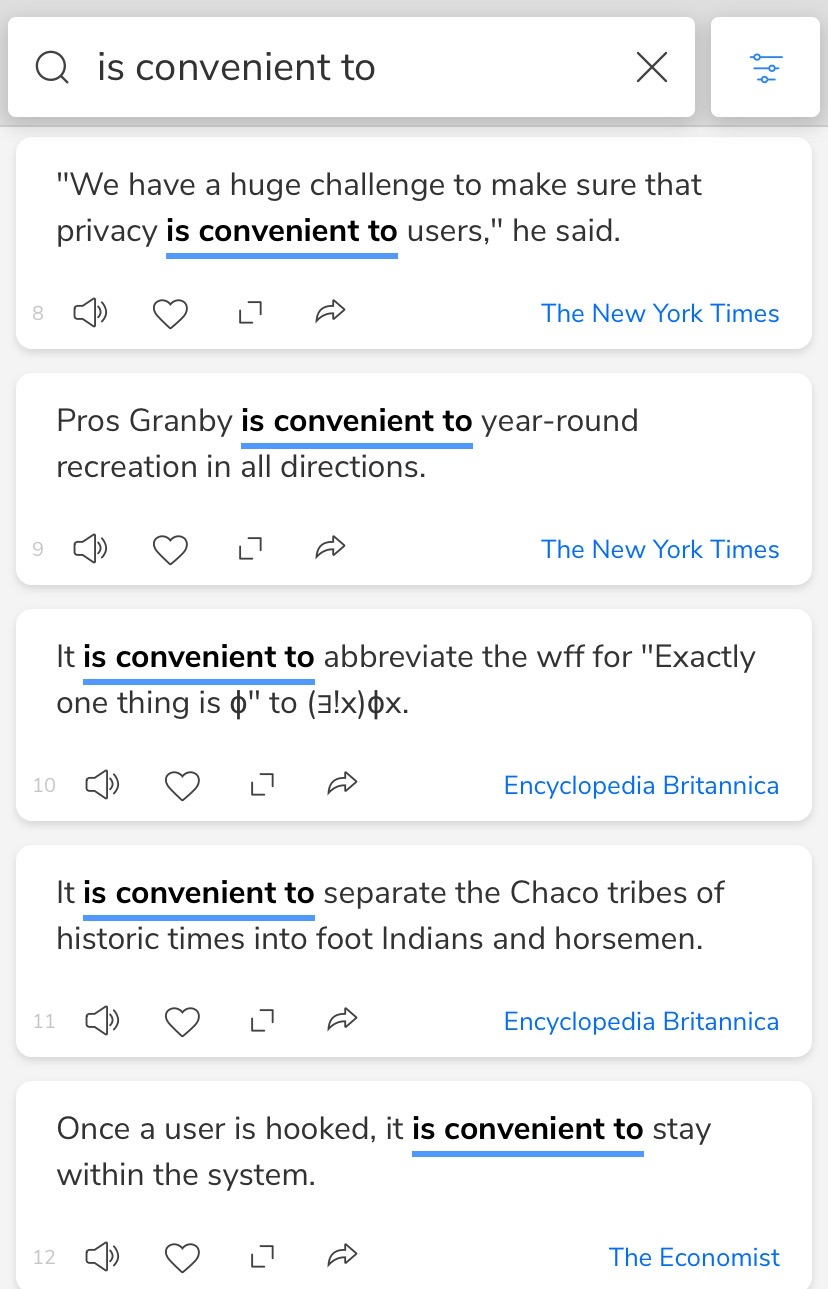Open Encyclopedia Britannica source for sentence 11
The height and width of the screenshot is (1289, 828).
click(x=641, y=1021)
